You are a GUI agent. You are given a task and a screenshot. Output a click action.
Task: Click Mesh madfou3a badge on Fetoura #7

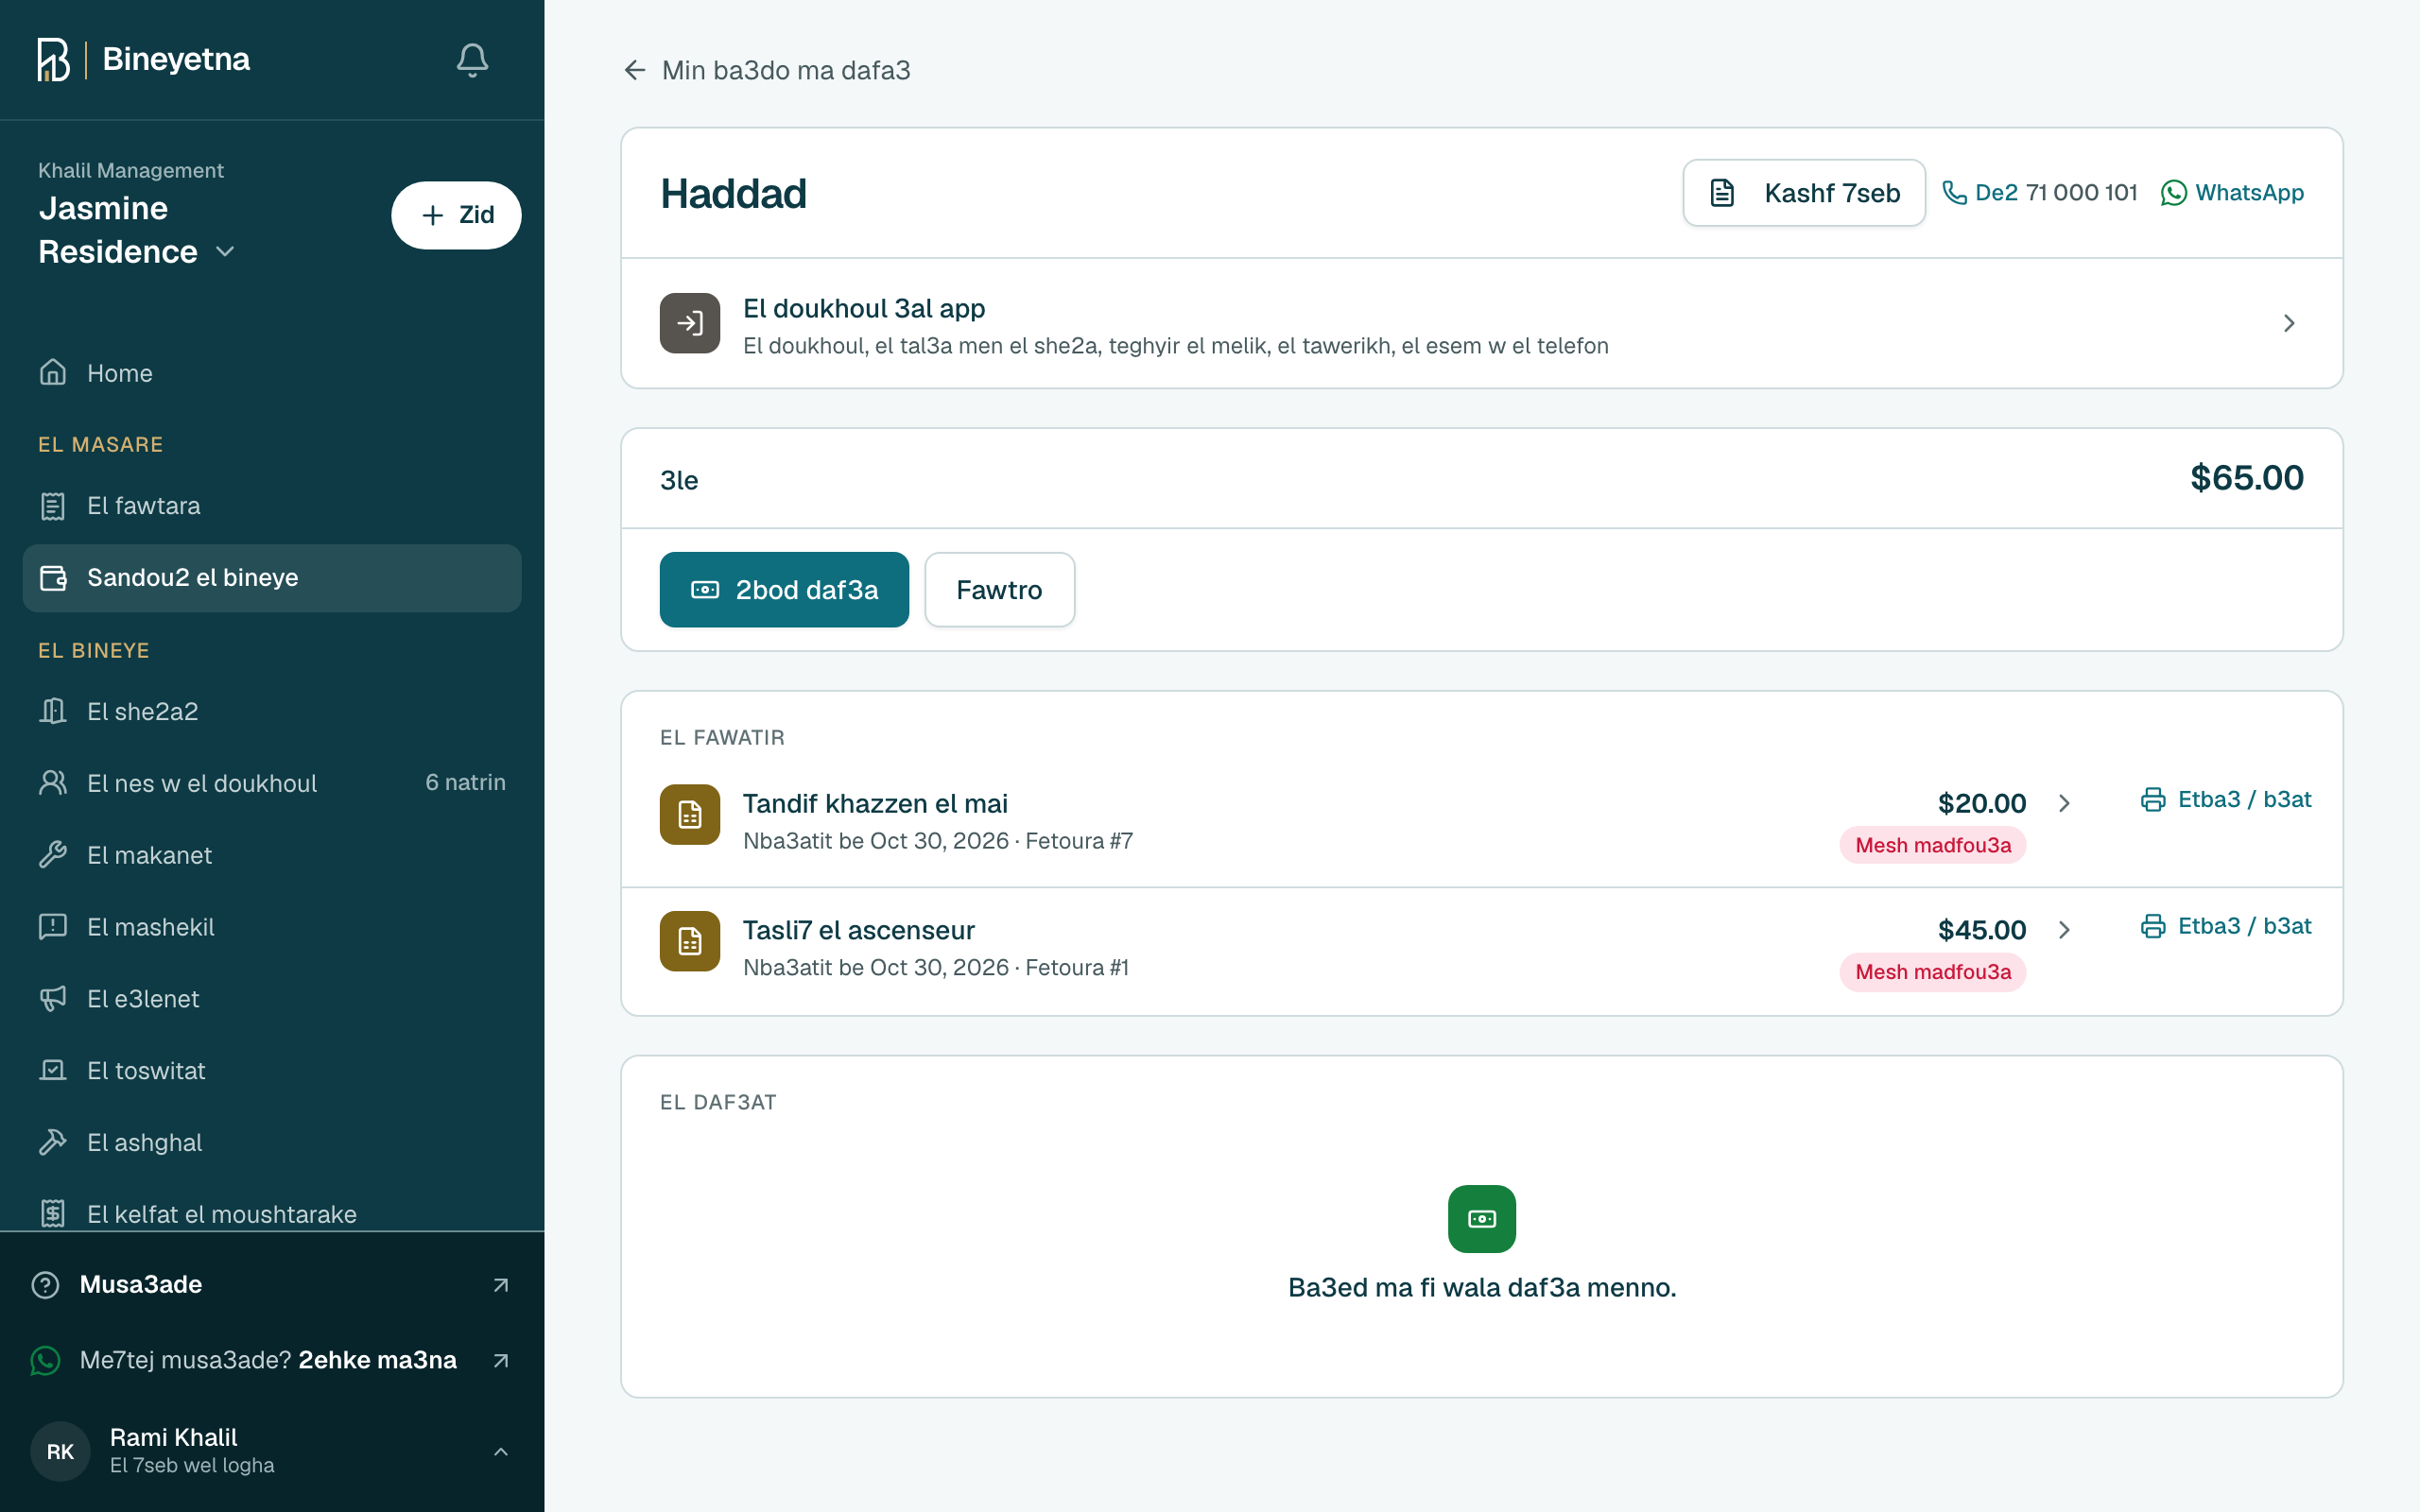point(1933,845)
